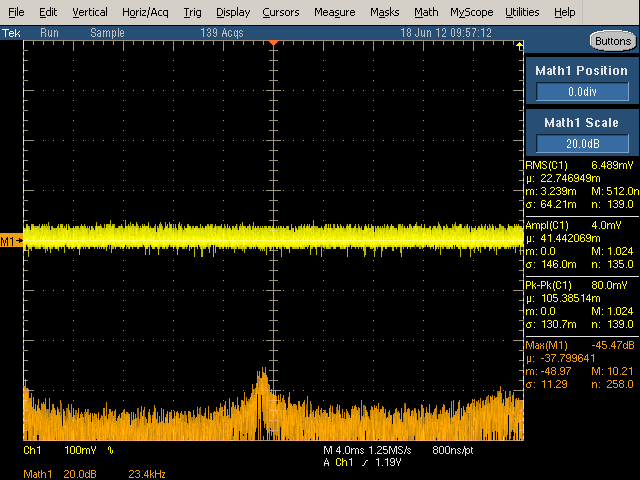Open the Utilities menu

[x=522, y=12]
